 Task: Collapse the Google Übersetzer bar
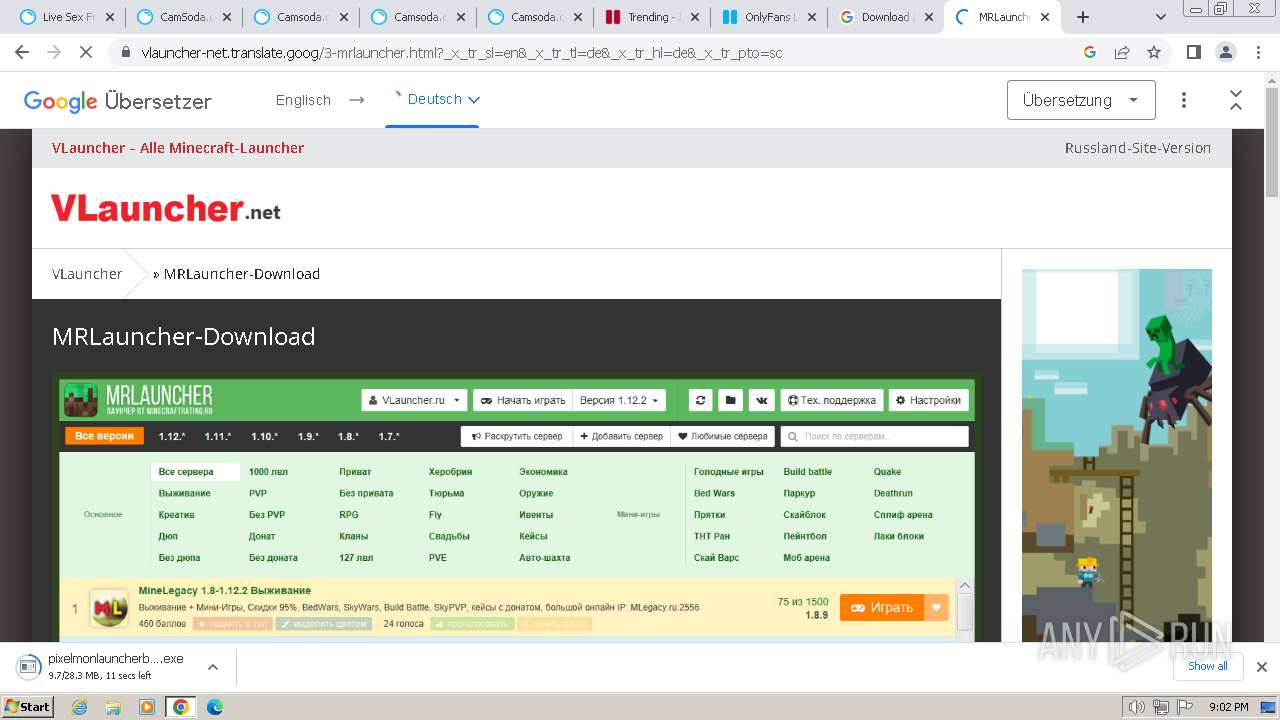coord(1236,100)
